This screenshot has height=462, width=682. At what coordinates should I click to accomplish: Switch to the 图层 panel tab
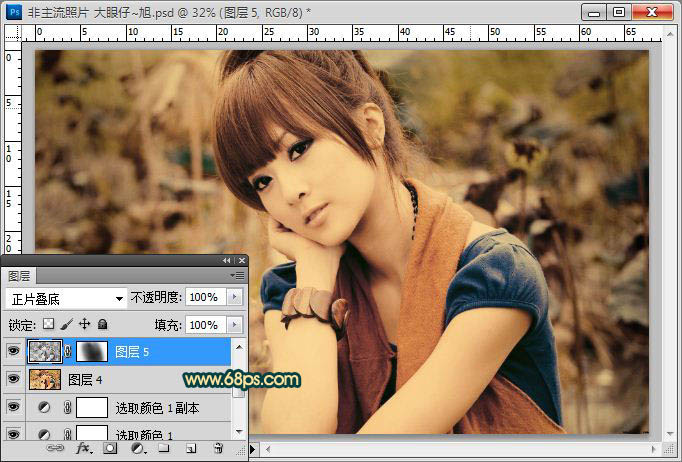[20, 275]
